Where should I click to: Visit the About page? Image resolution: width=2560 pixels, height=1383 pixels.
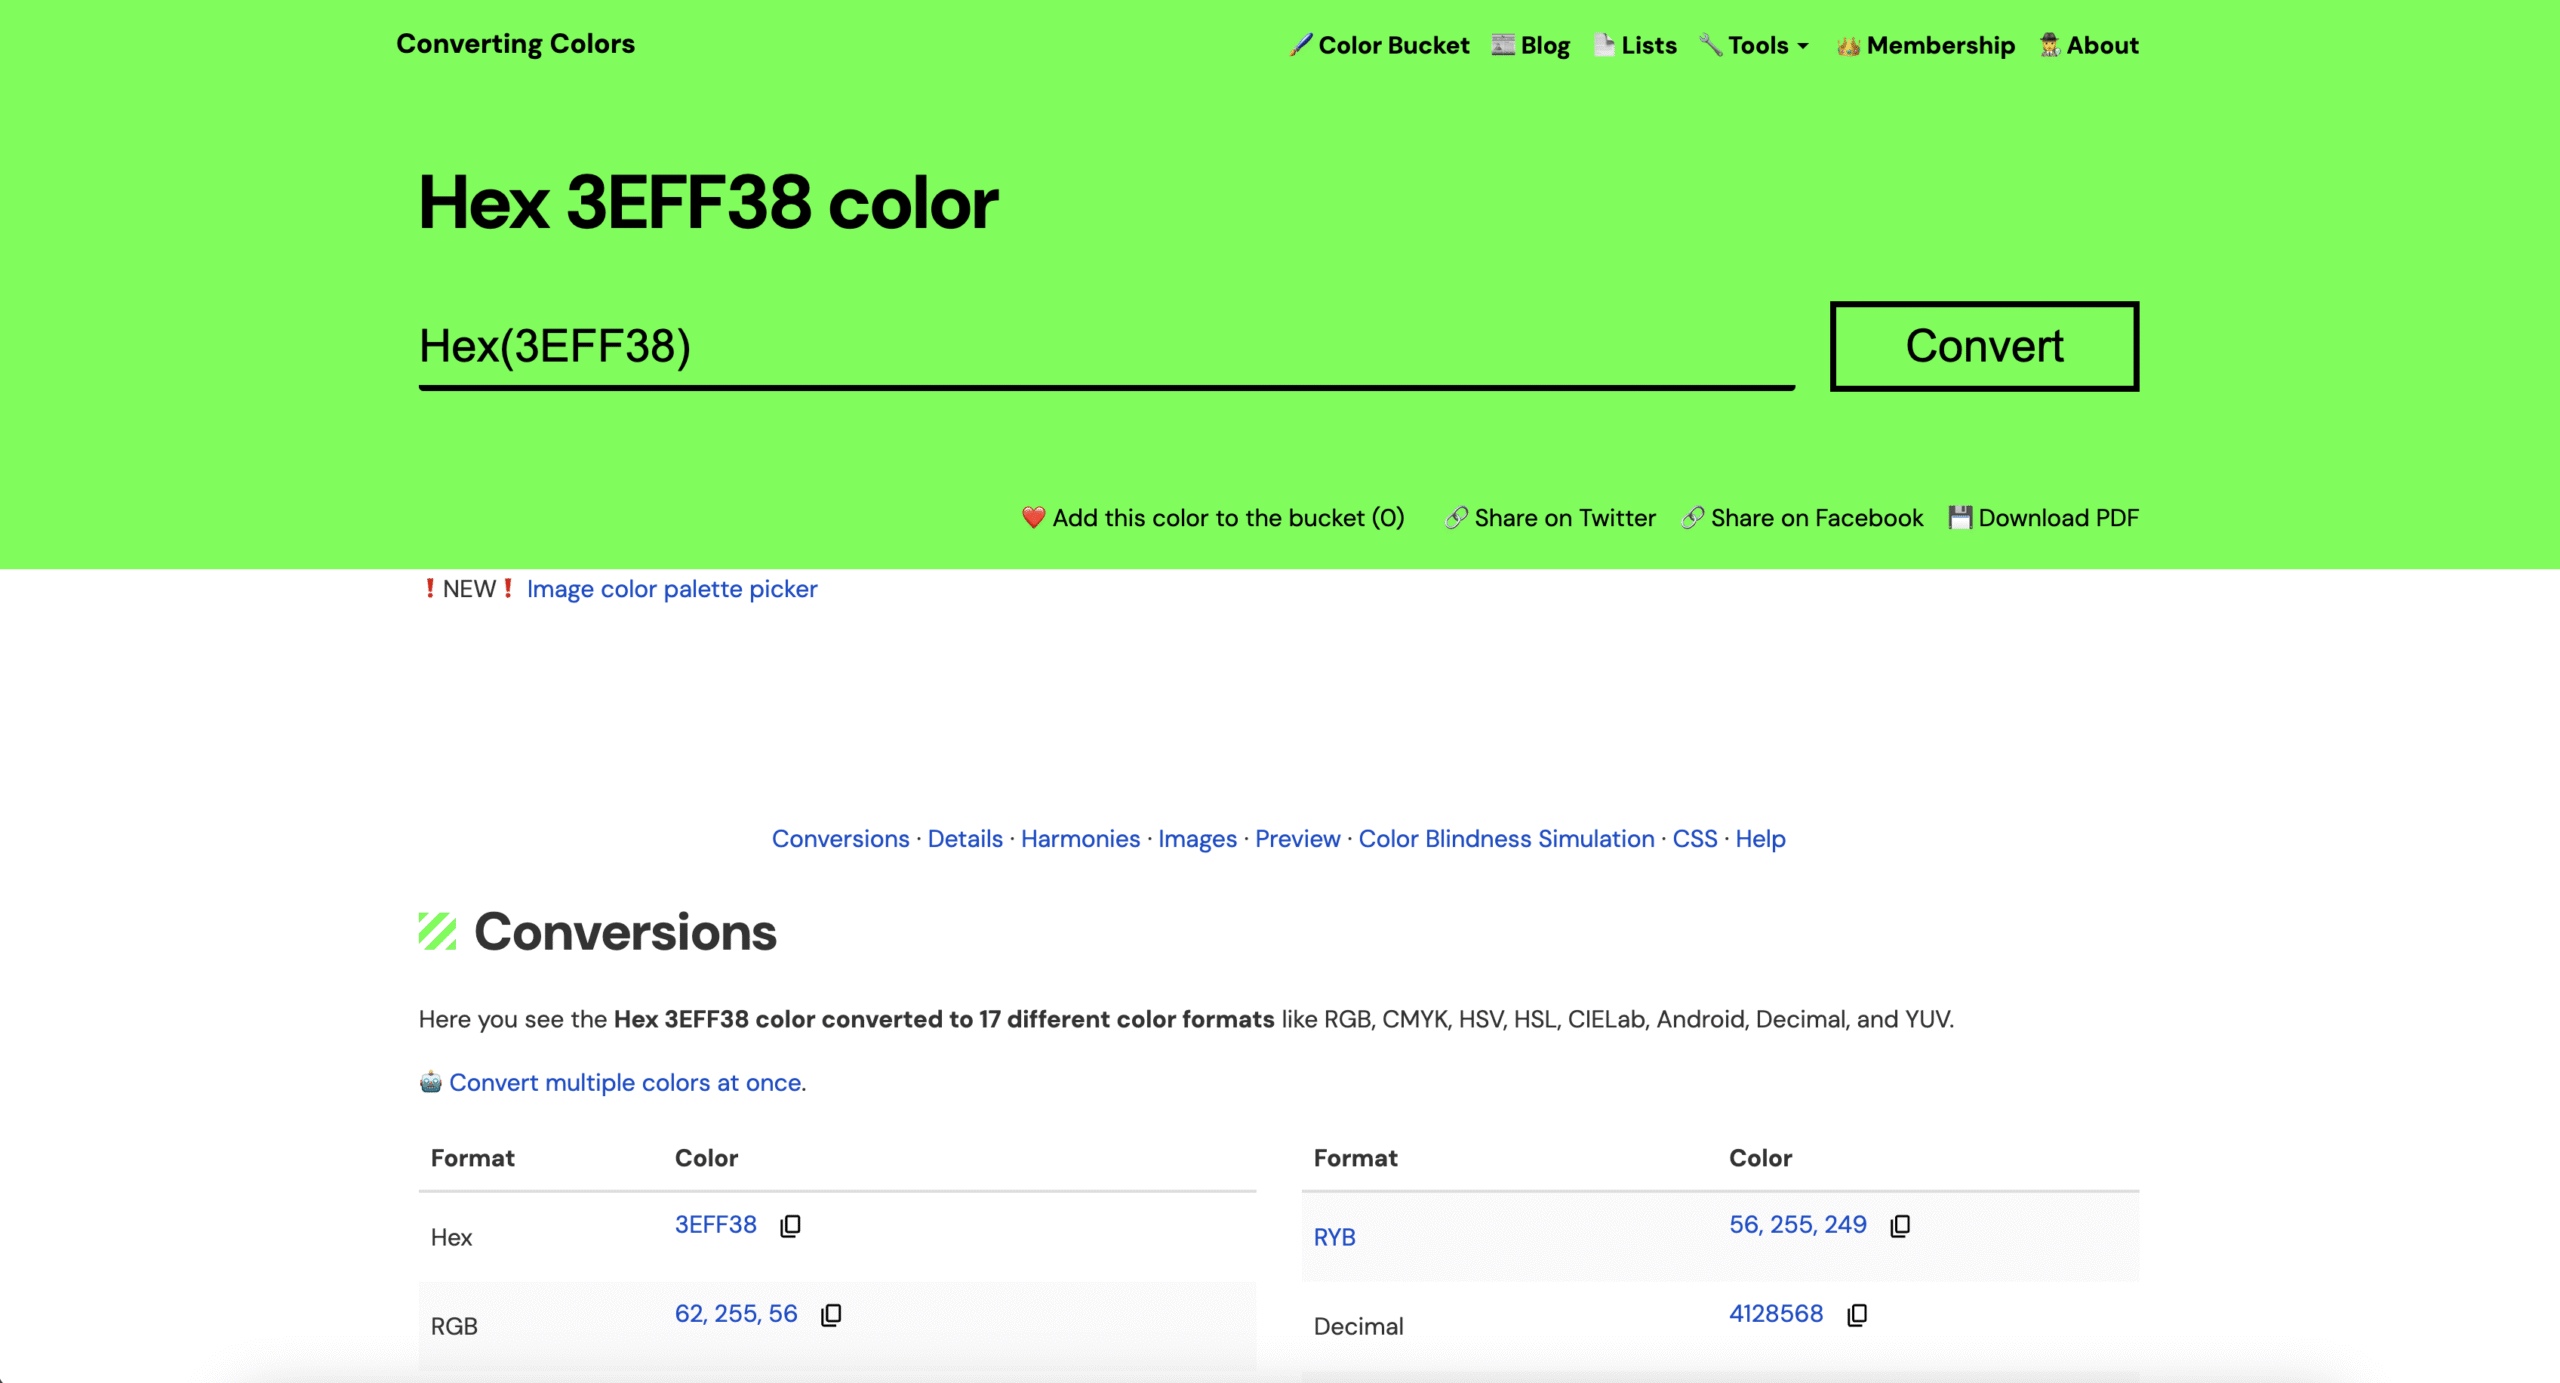(2103, 45)
